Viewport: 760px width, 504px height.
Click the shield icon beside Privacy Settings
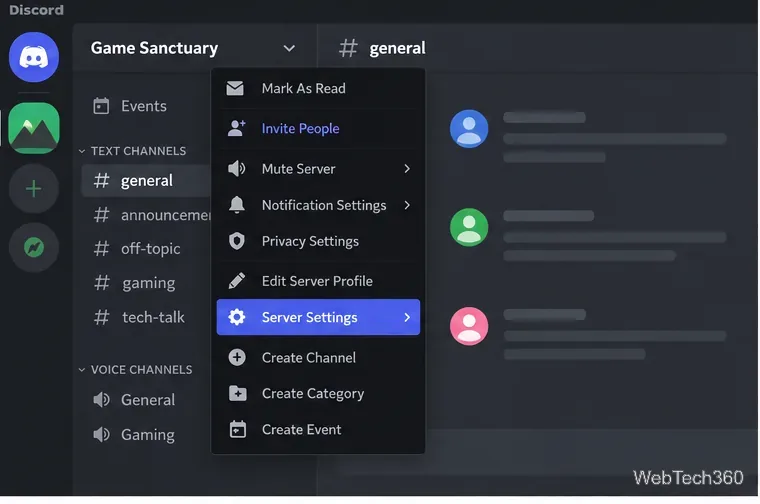point(237,241)
